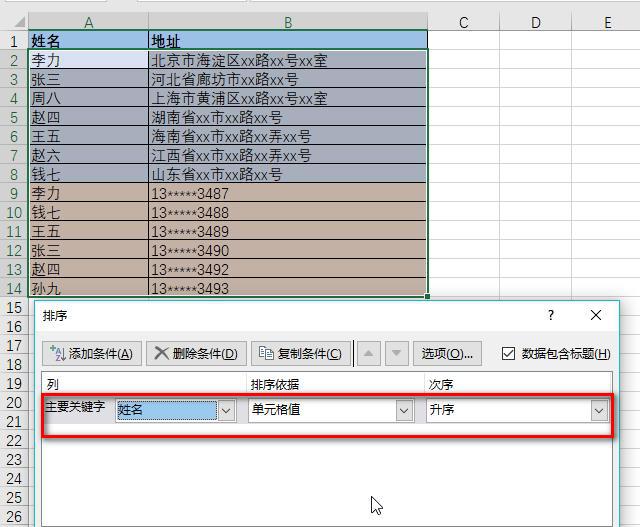Image resolution: width=640 pixels, height=527 pixels.
Task: Click the 地址 header cell B1
Action: tap(288, 41)
